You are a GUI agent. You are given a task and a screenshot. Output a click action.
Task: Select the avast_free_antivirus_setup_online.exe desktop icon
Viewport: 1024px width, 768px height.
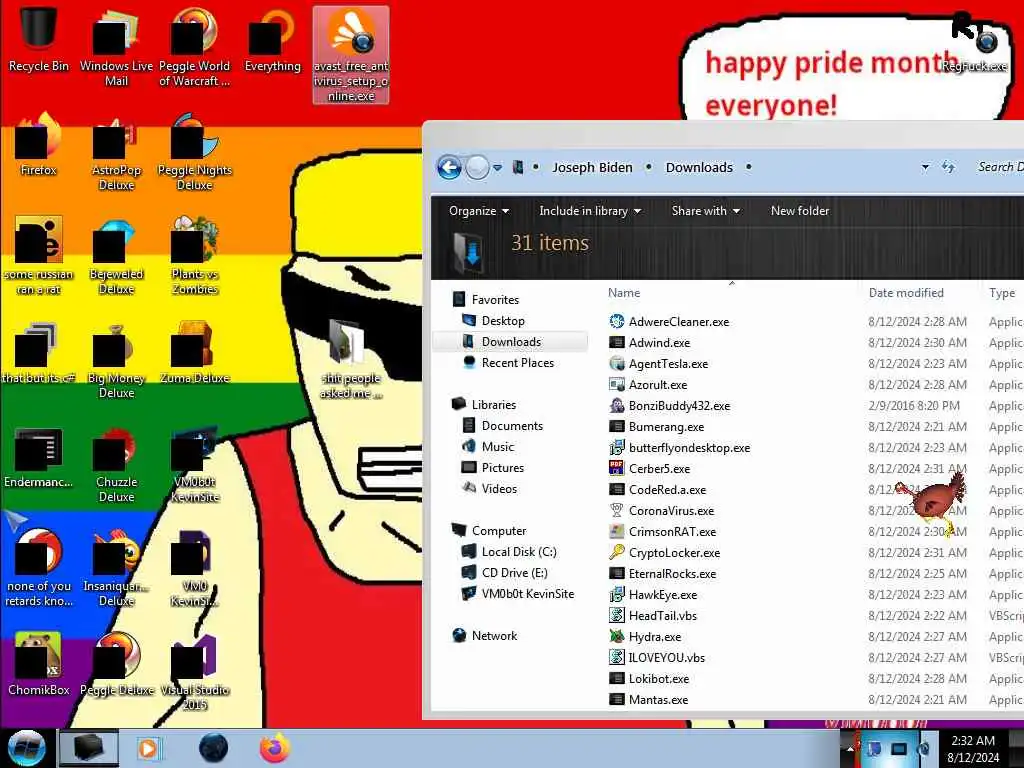[351, 55]
